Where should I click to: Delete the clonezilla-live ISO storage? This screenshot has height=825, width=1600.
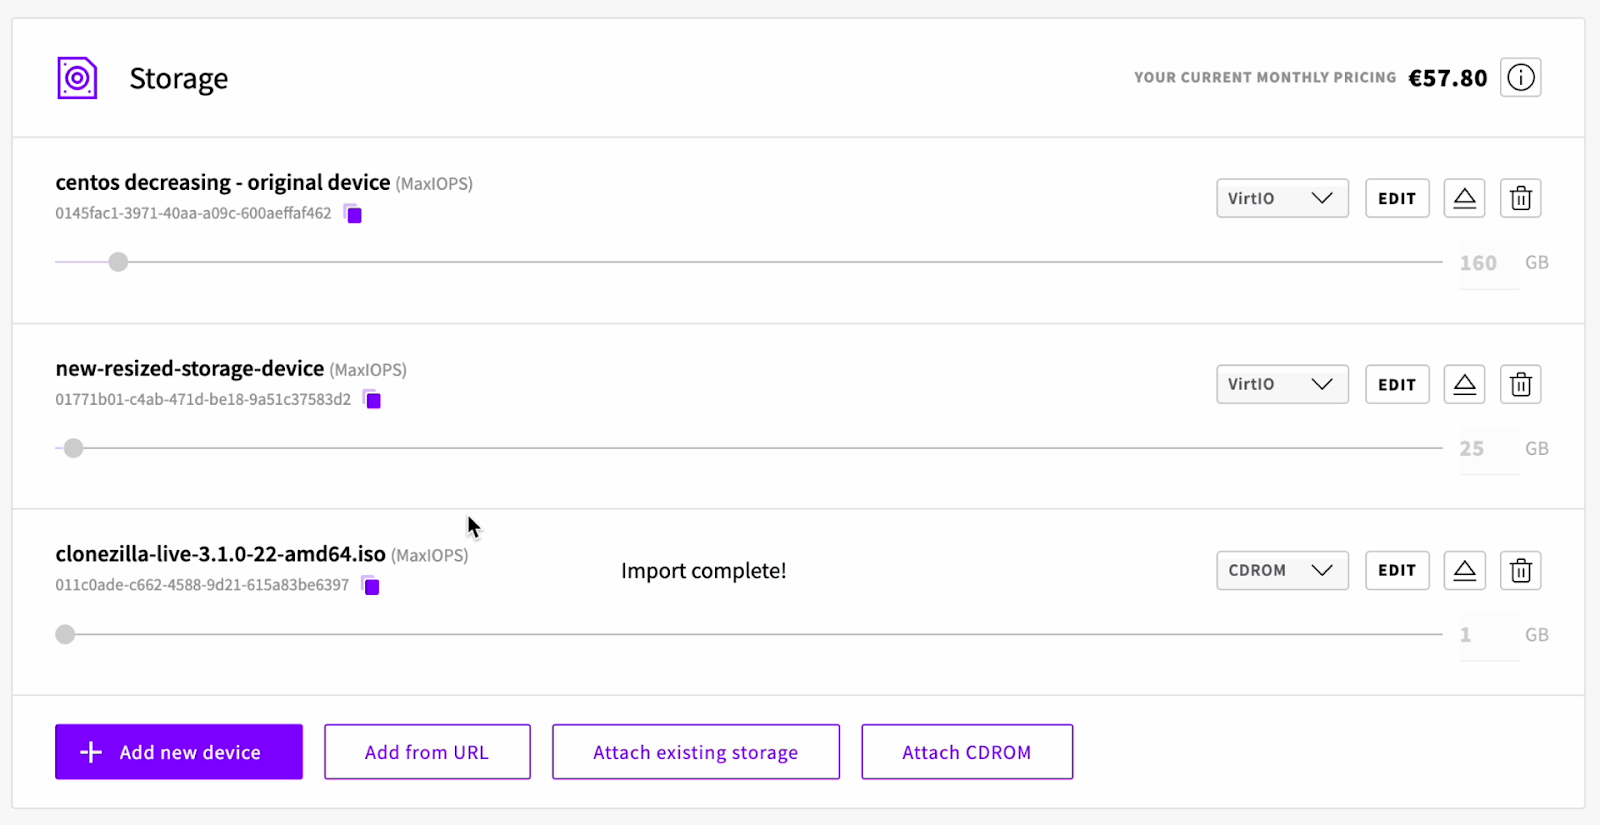[1520, 570]
